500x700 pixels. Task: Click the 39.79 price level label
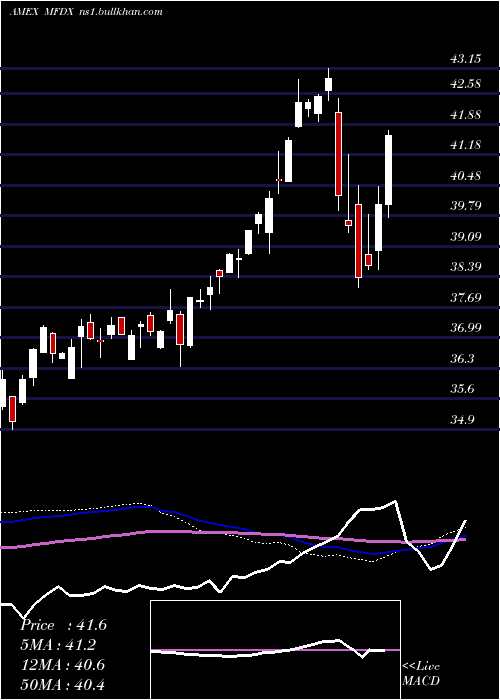pos(466,206)
